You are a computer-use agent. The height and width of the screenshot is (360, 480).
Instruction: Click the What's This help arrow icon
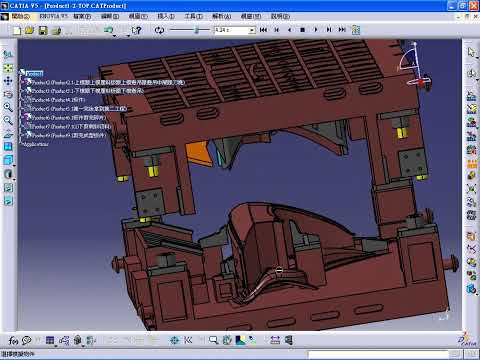[136, 30]
